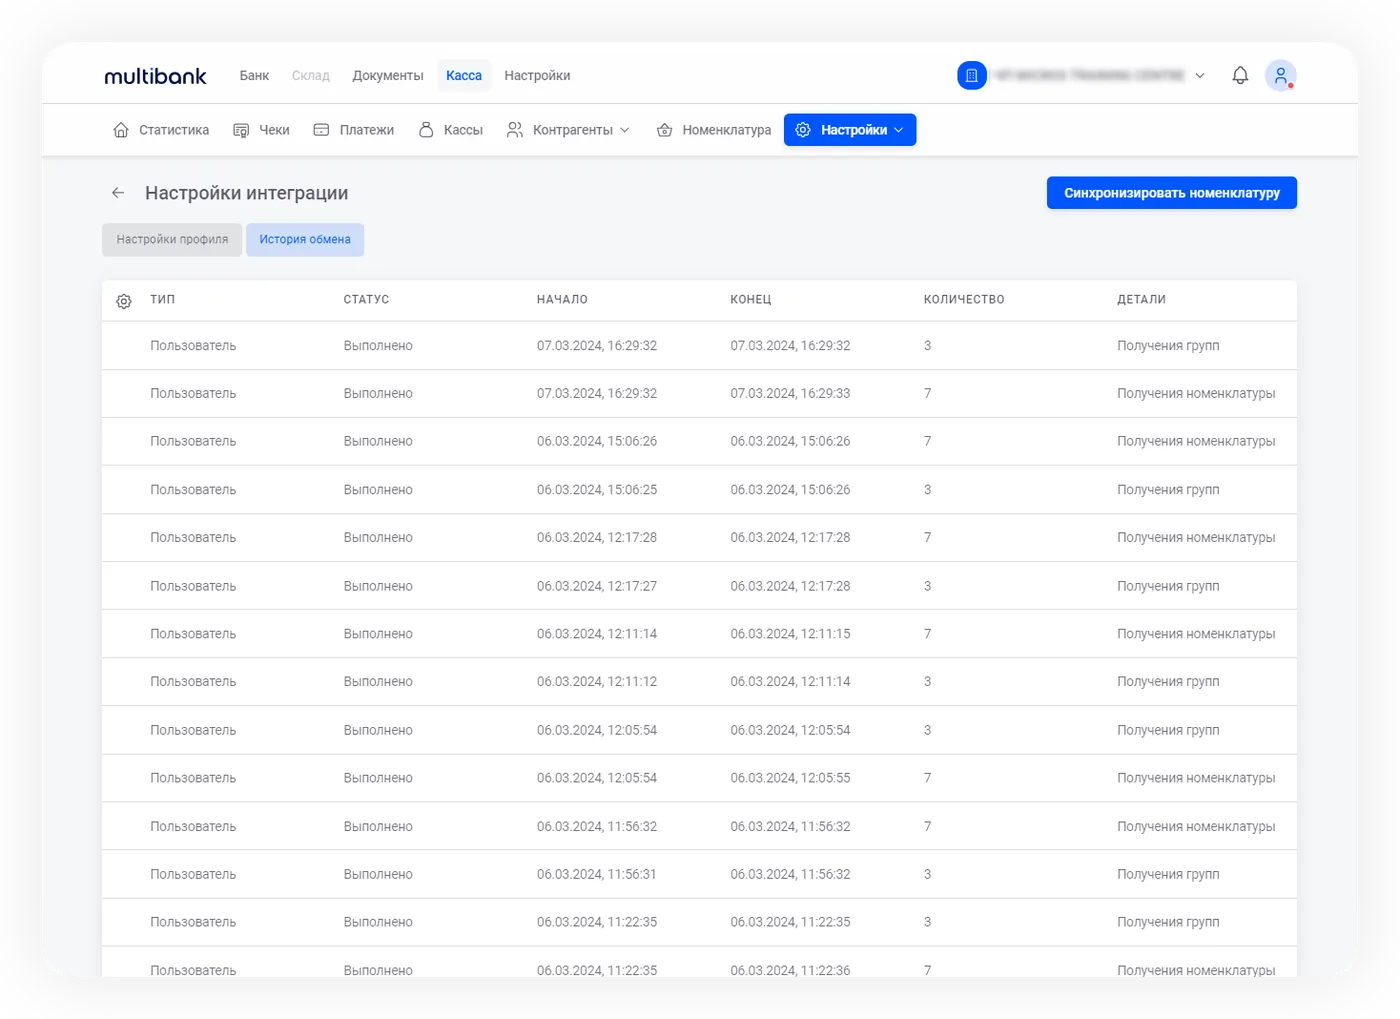Click the КОЛИЧЕСТВО column header
This screenshot has width=1400, height=1019.
click(x=964, y=300)
